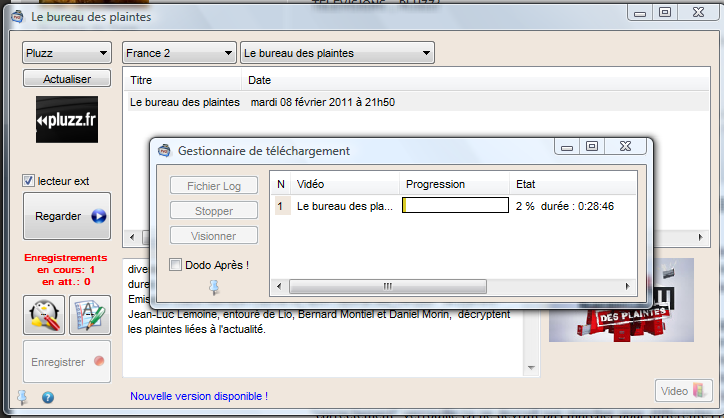The height and width of the screenshot is (418, 724).
Task: Click description scrollbar down arrow
Action: point(531,368)
